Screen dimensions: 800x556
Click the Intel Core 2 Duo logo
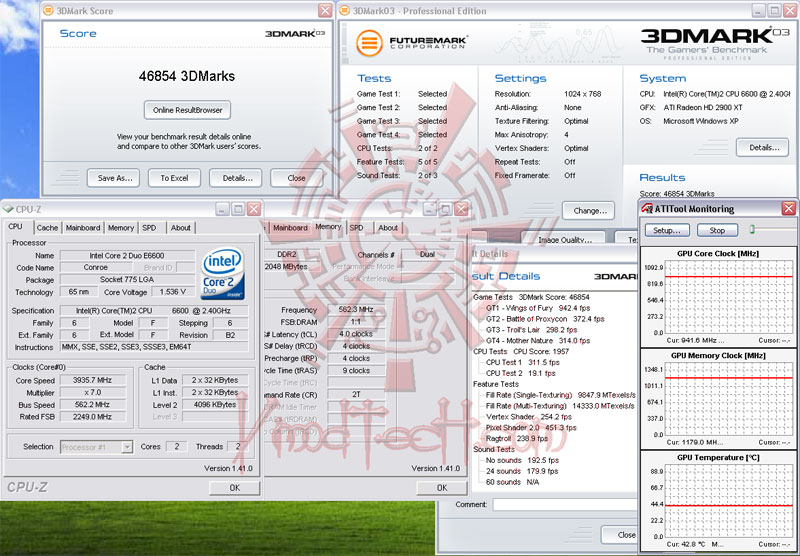pyautogui.click(x=222, y=274)
